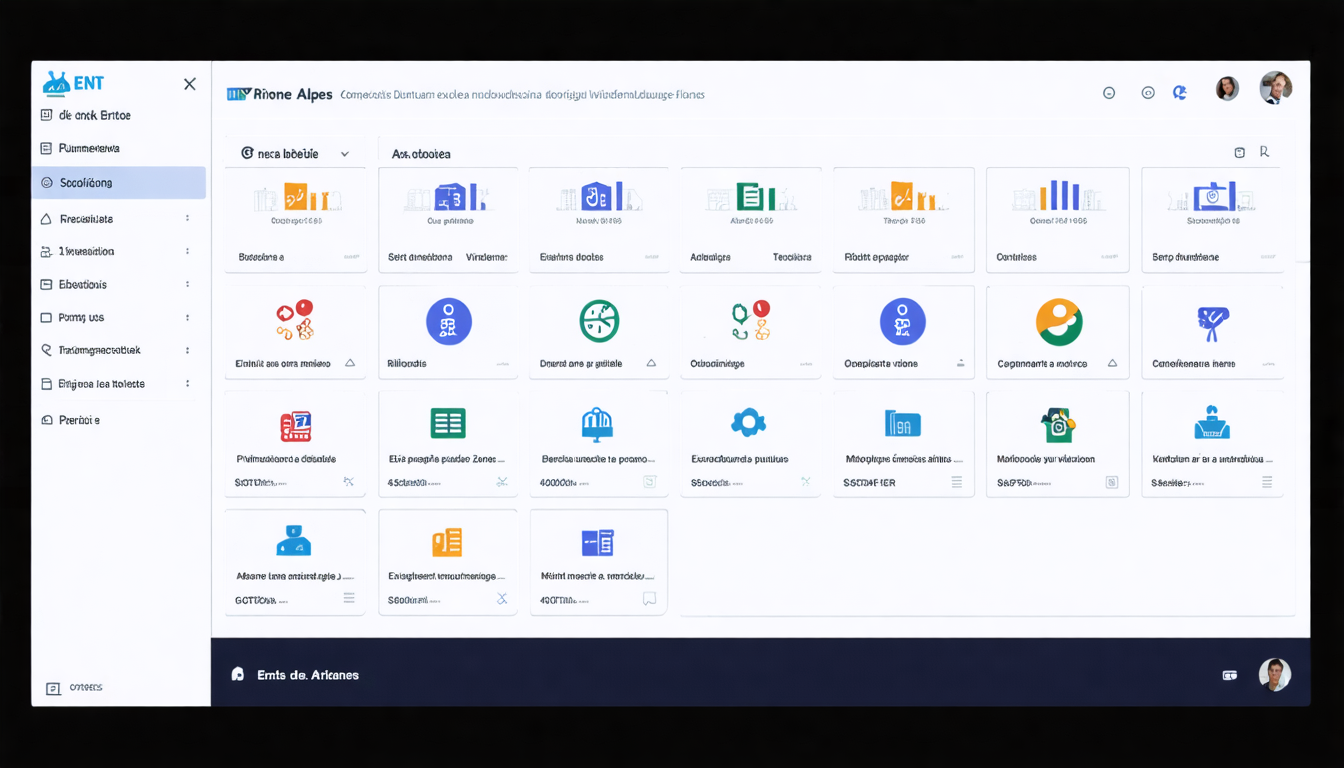Expand options beside 'Tradomgnectotiek' in sidebar
1344x768 pixels.
pos(187,350)
